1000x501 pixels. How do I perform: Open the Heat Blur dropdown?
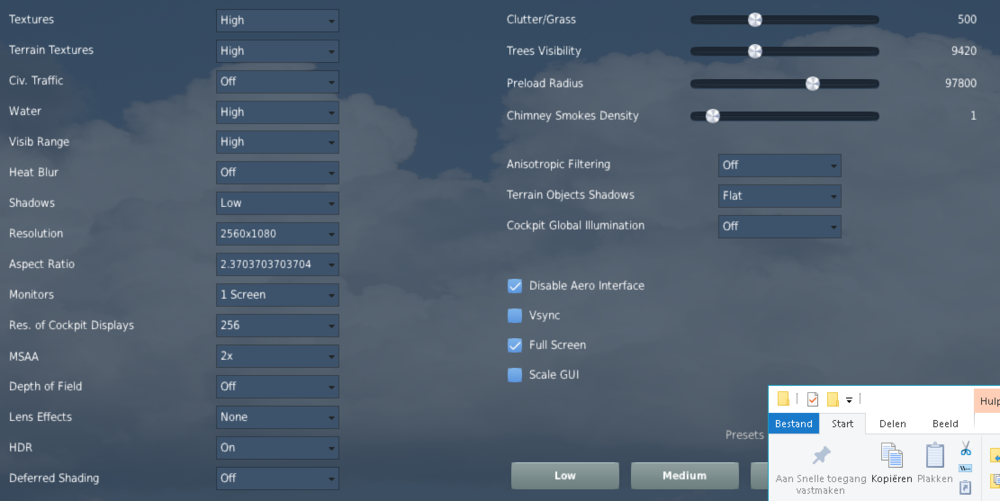[277, 173]
